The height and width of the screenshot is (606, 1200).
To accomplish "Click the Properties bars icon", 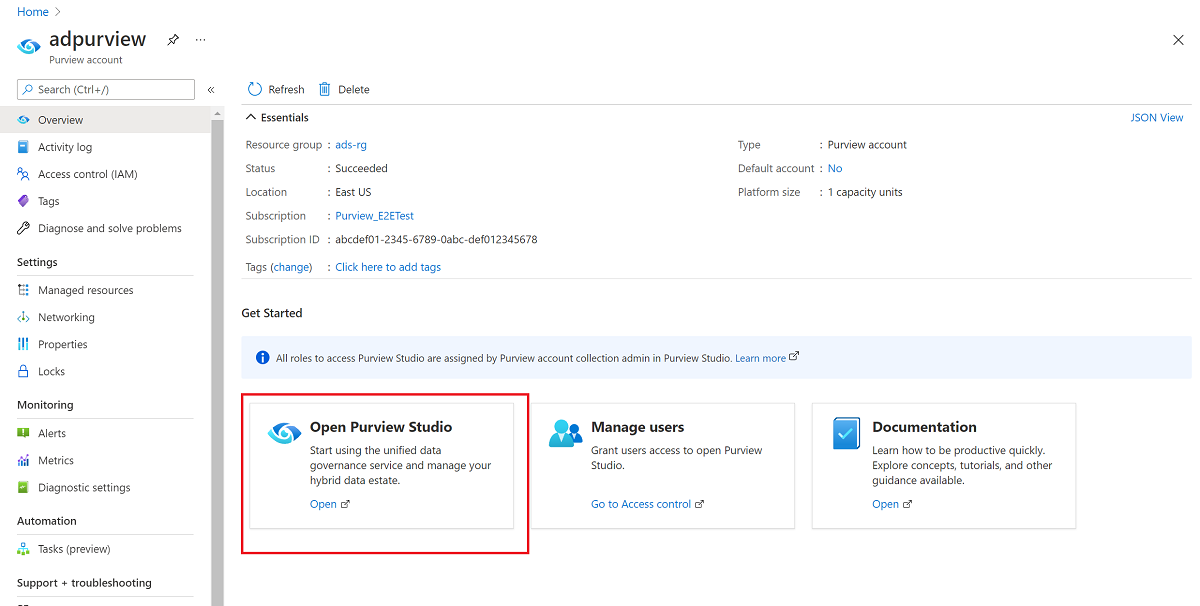I will tap(24, 344).
